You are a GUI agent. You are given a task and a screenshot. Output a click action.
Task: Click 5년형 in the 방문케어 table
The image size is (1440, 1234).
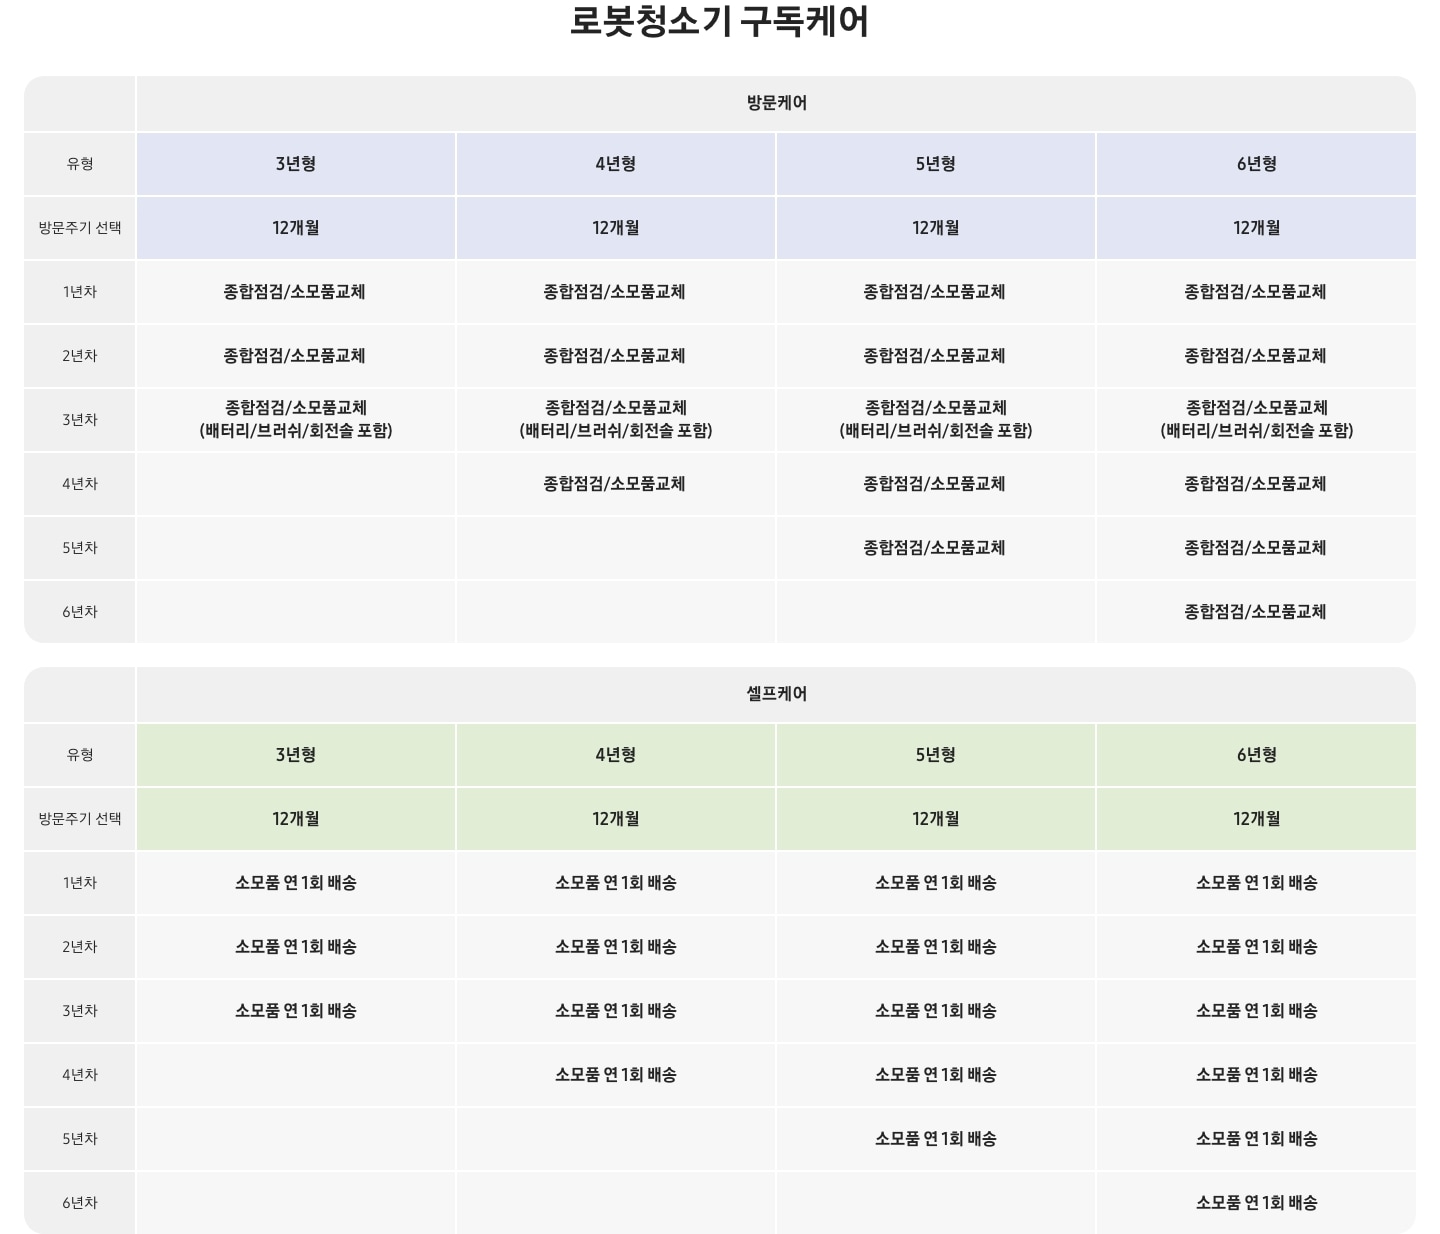click(x=936, y=164)
